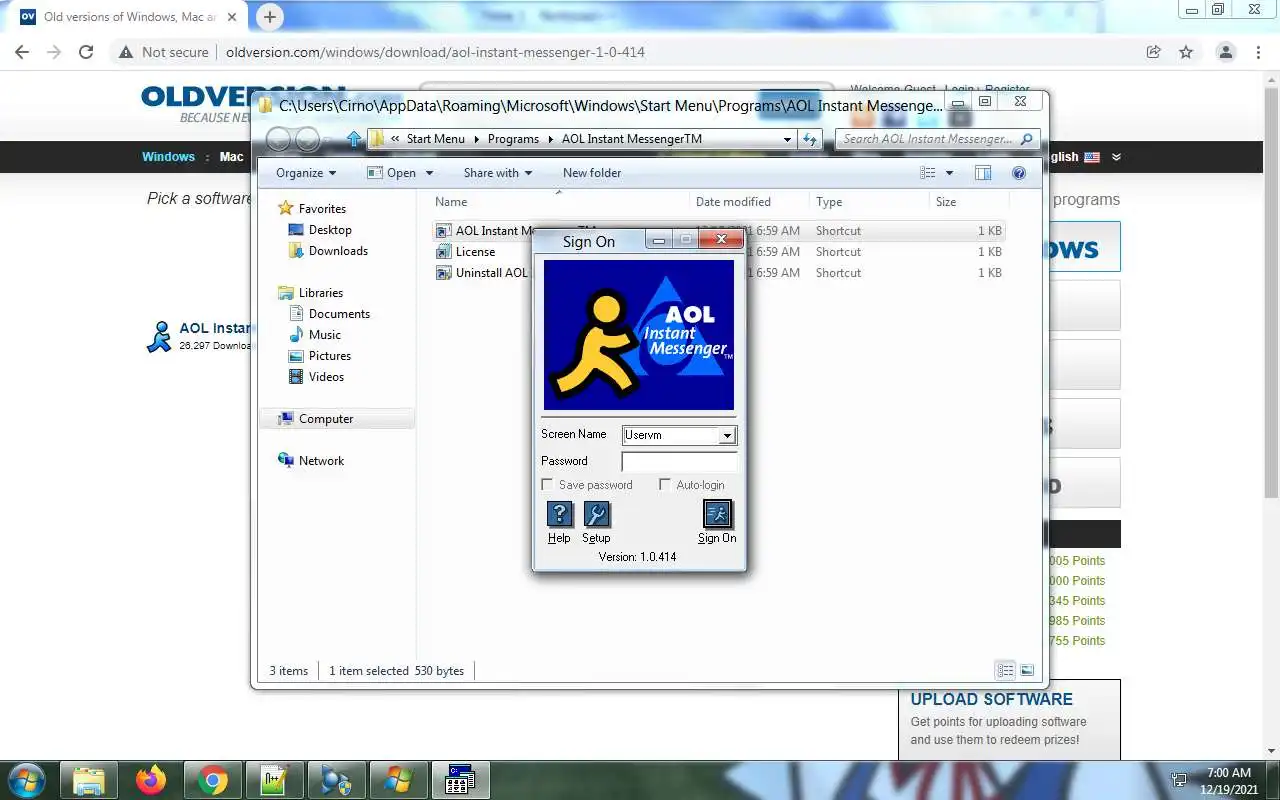
Task: Click Programs breadcrumb in address bar
Action: (x=513, y=139)
